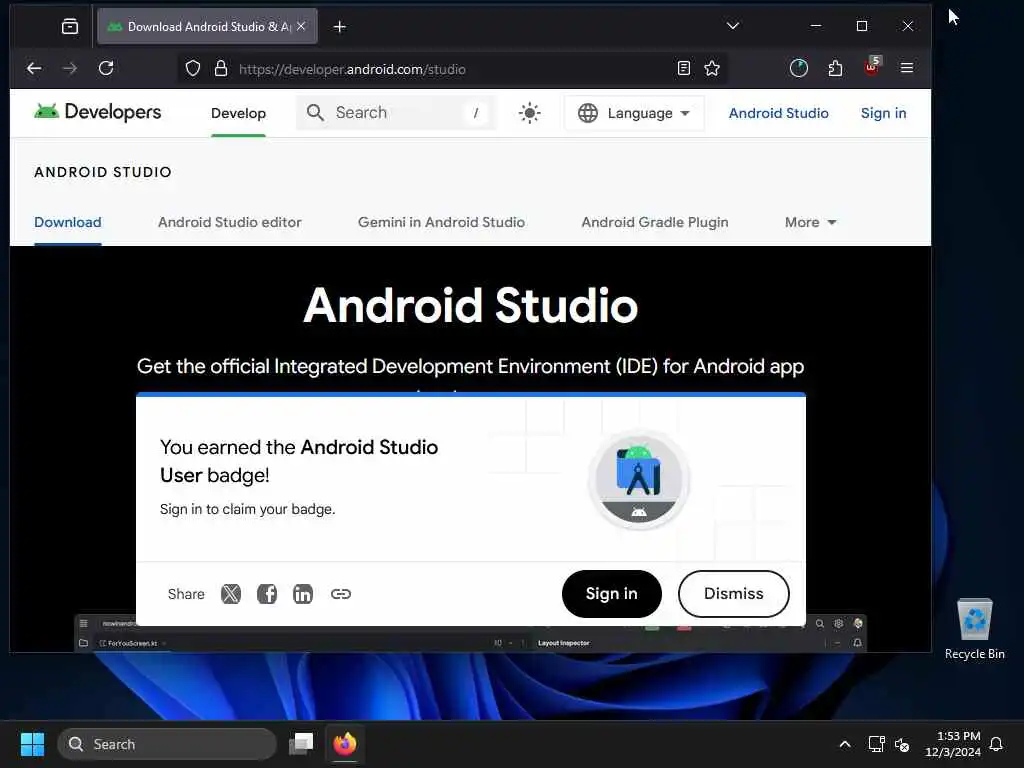
Task: Select the Develop nav item
Action: [238, 113]
